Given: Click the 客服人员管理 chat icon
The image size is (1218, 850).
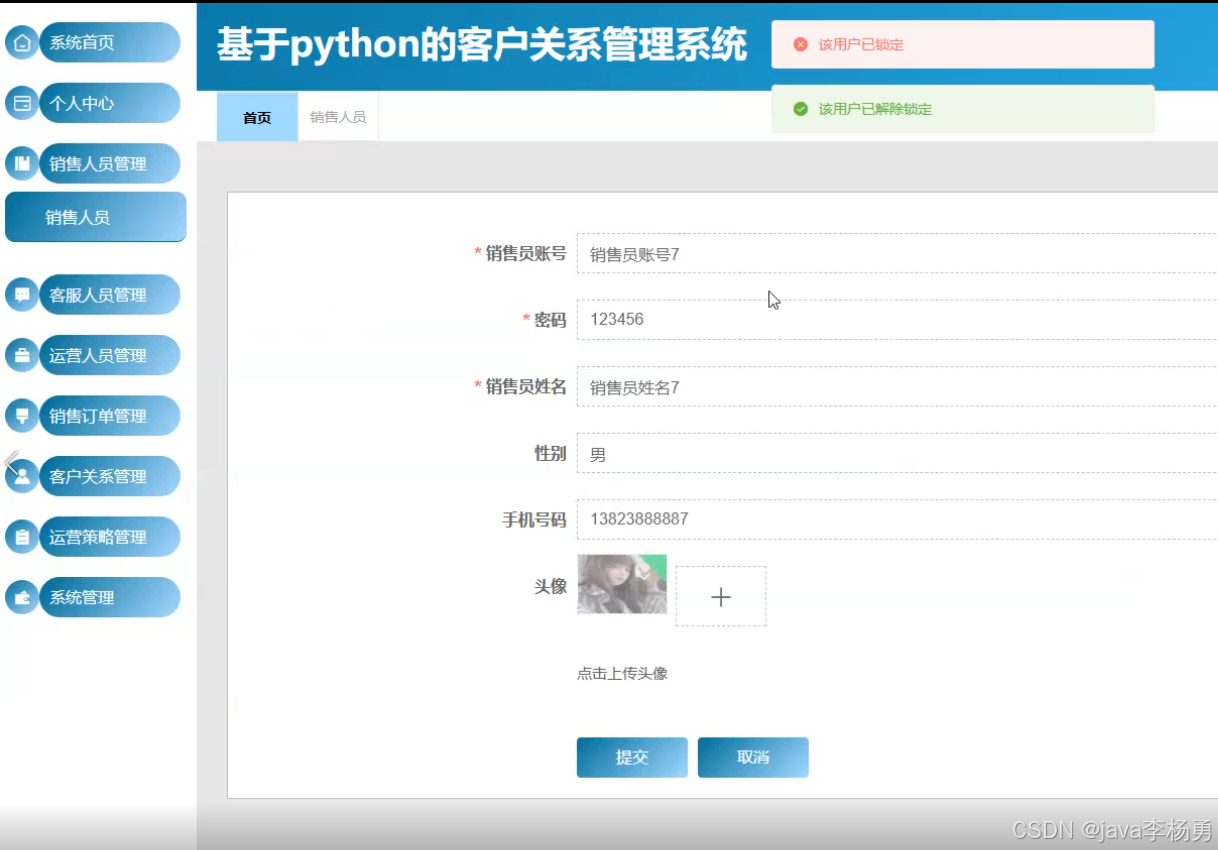Looking at the screenshot, I should (20, 294).
